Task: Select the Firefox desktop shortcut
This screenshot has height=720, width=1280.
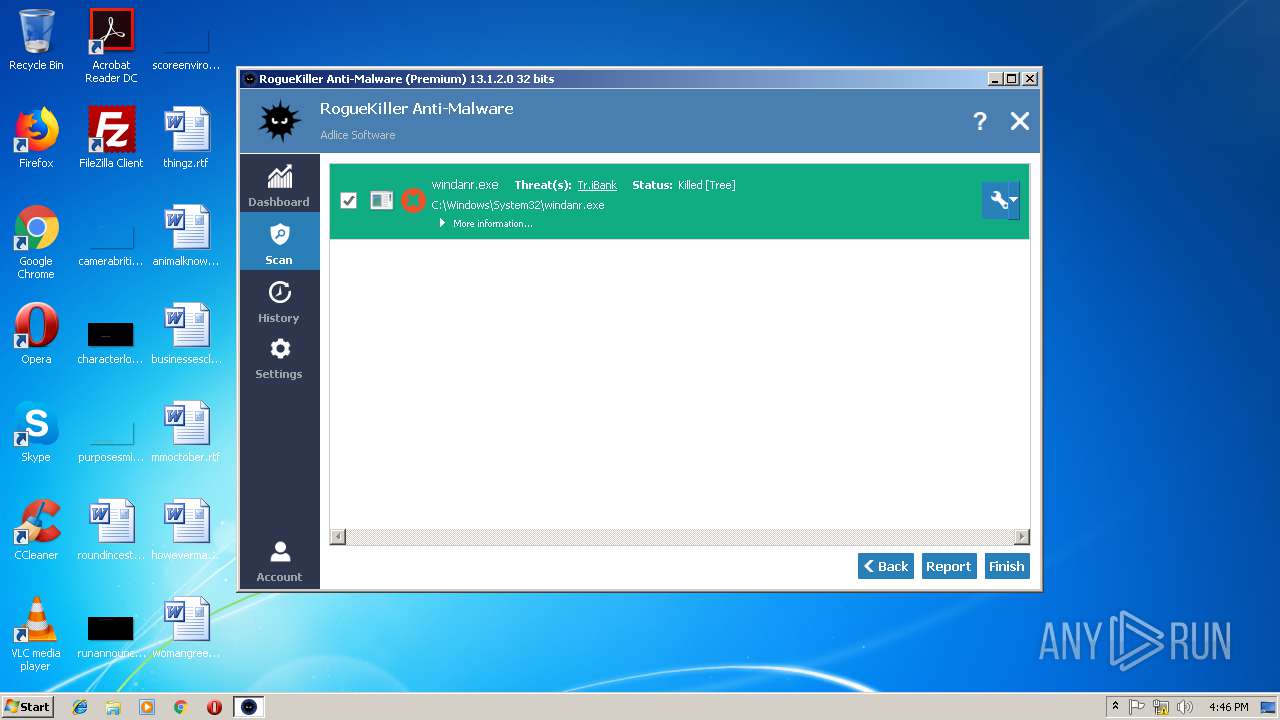Action: click(36, 138)
